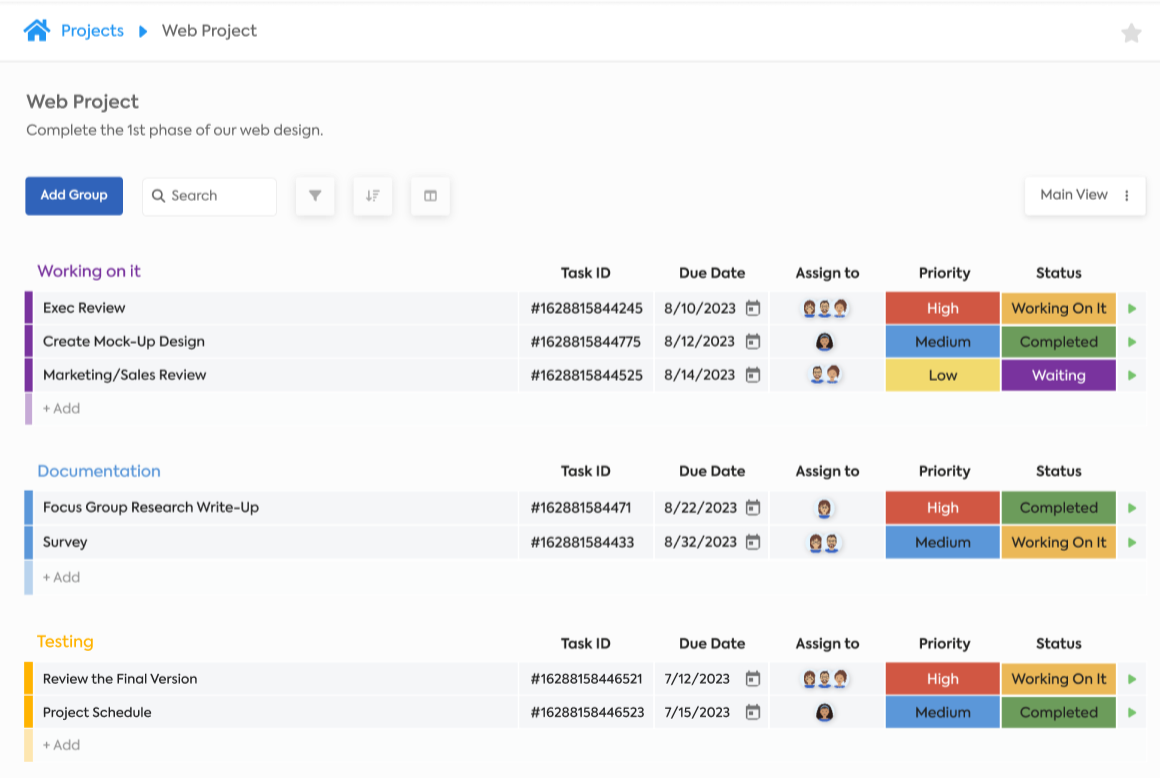Open calendar for Create Mock-Up Design due date
The width and height of the screenshot is (1160, 778).
pyautogui.click(x=752, y=342)
